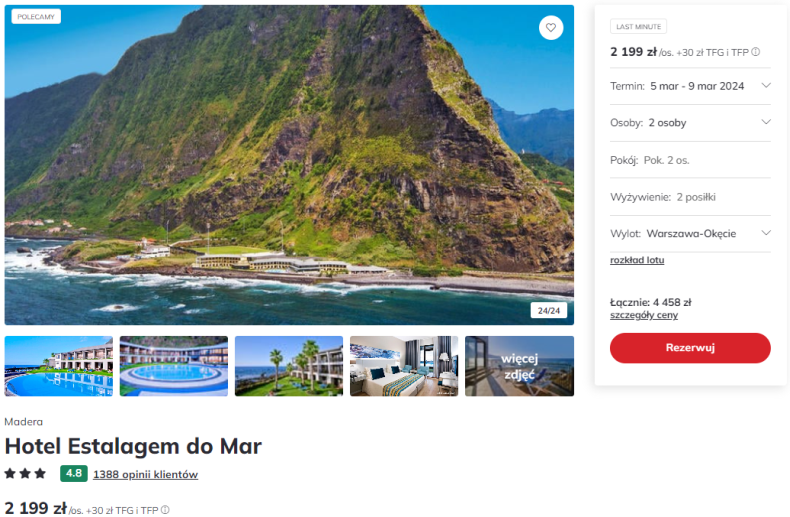
Task: Click the red Rezerwuj button
Action: [690, 348]
